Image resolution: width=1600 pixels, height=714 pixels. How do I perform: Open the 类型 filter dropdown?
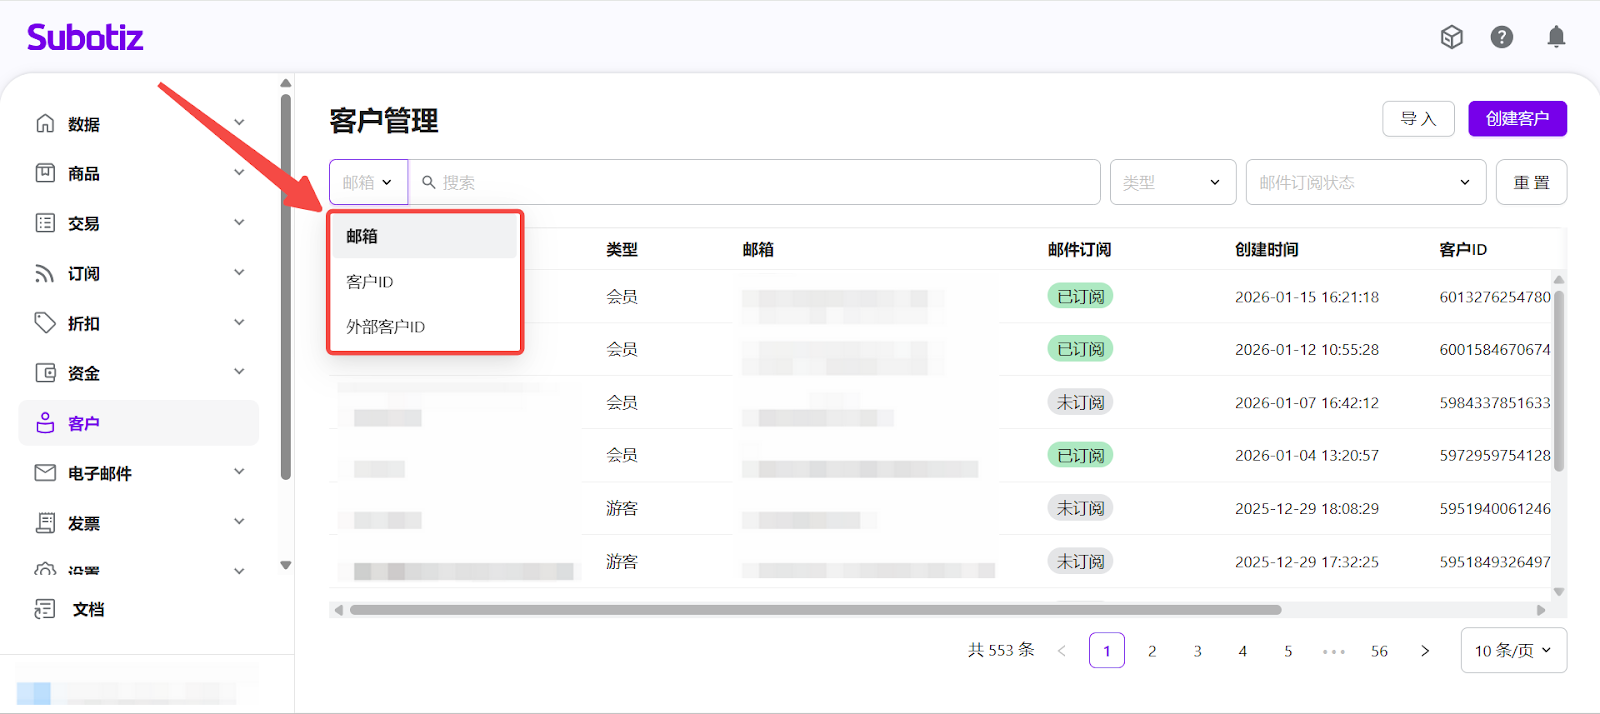tap(1172, 182)
